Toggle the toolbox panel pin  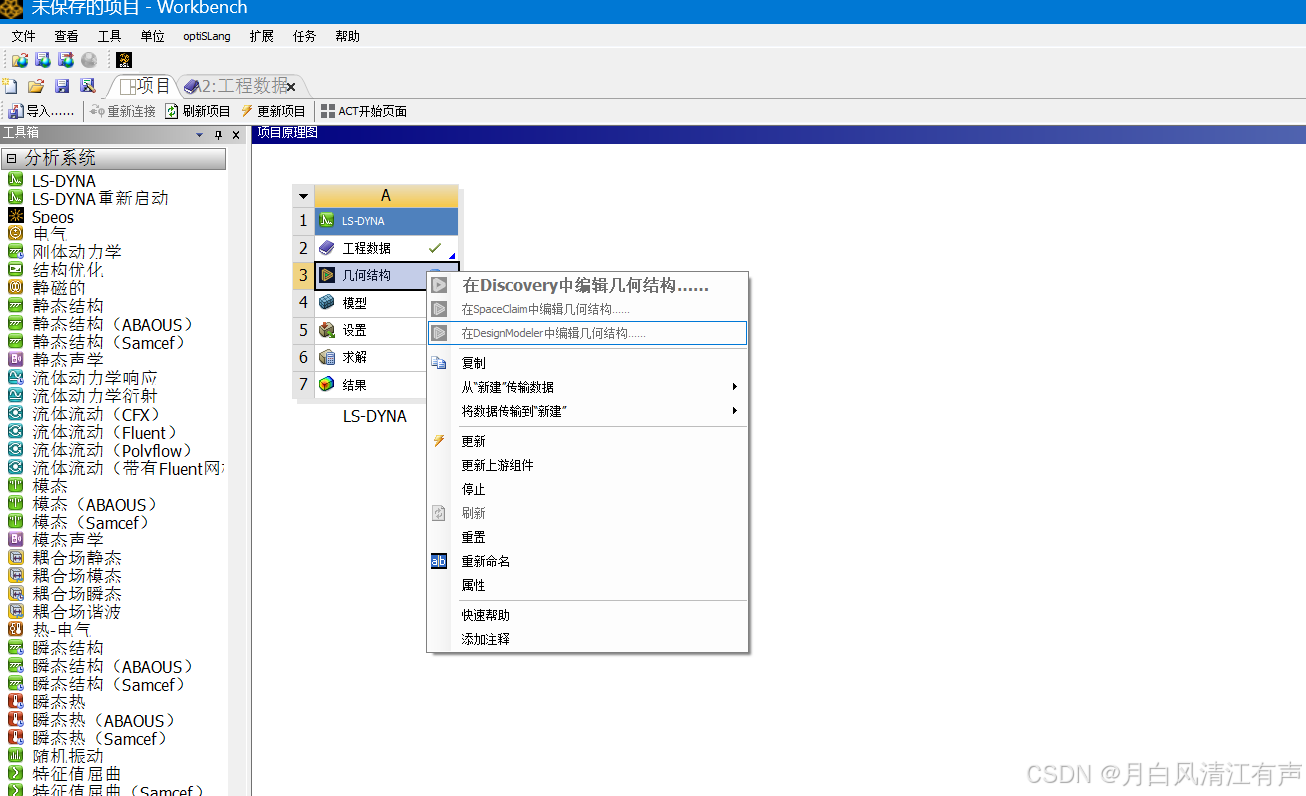[x=219, y=135]
